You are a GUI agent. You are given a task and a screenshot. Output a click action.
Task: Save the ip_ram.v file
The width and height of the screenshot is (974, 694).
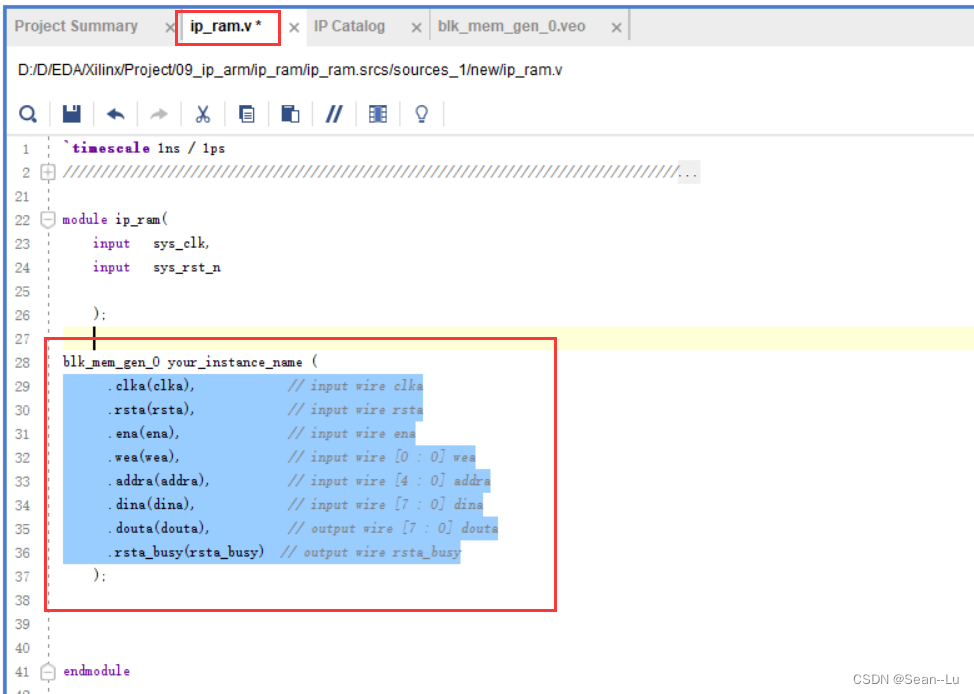[x=71, y=114]
